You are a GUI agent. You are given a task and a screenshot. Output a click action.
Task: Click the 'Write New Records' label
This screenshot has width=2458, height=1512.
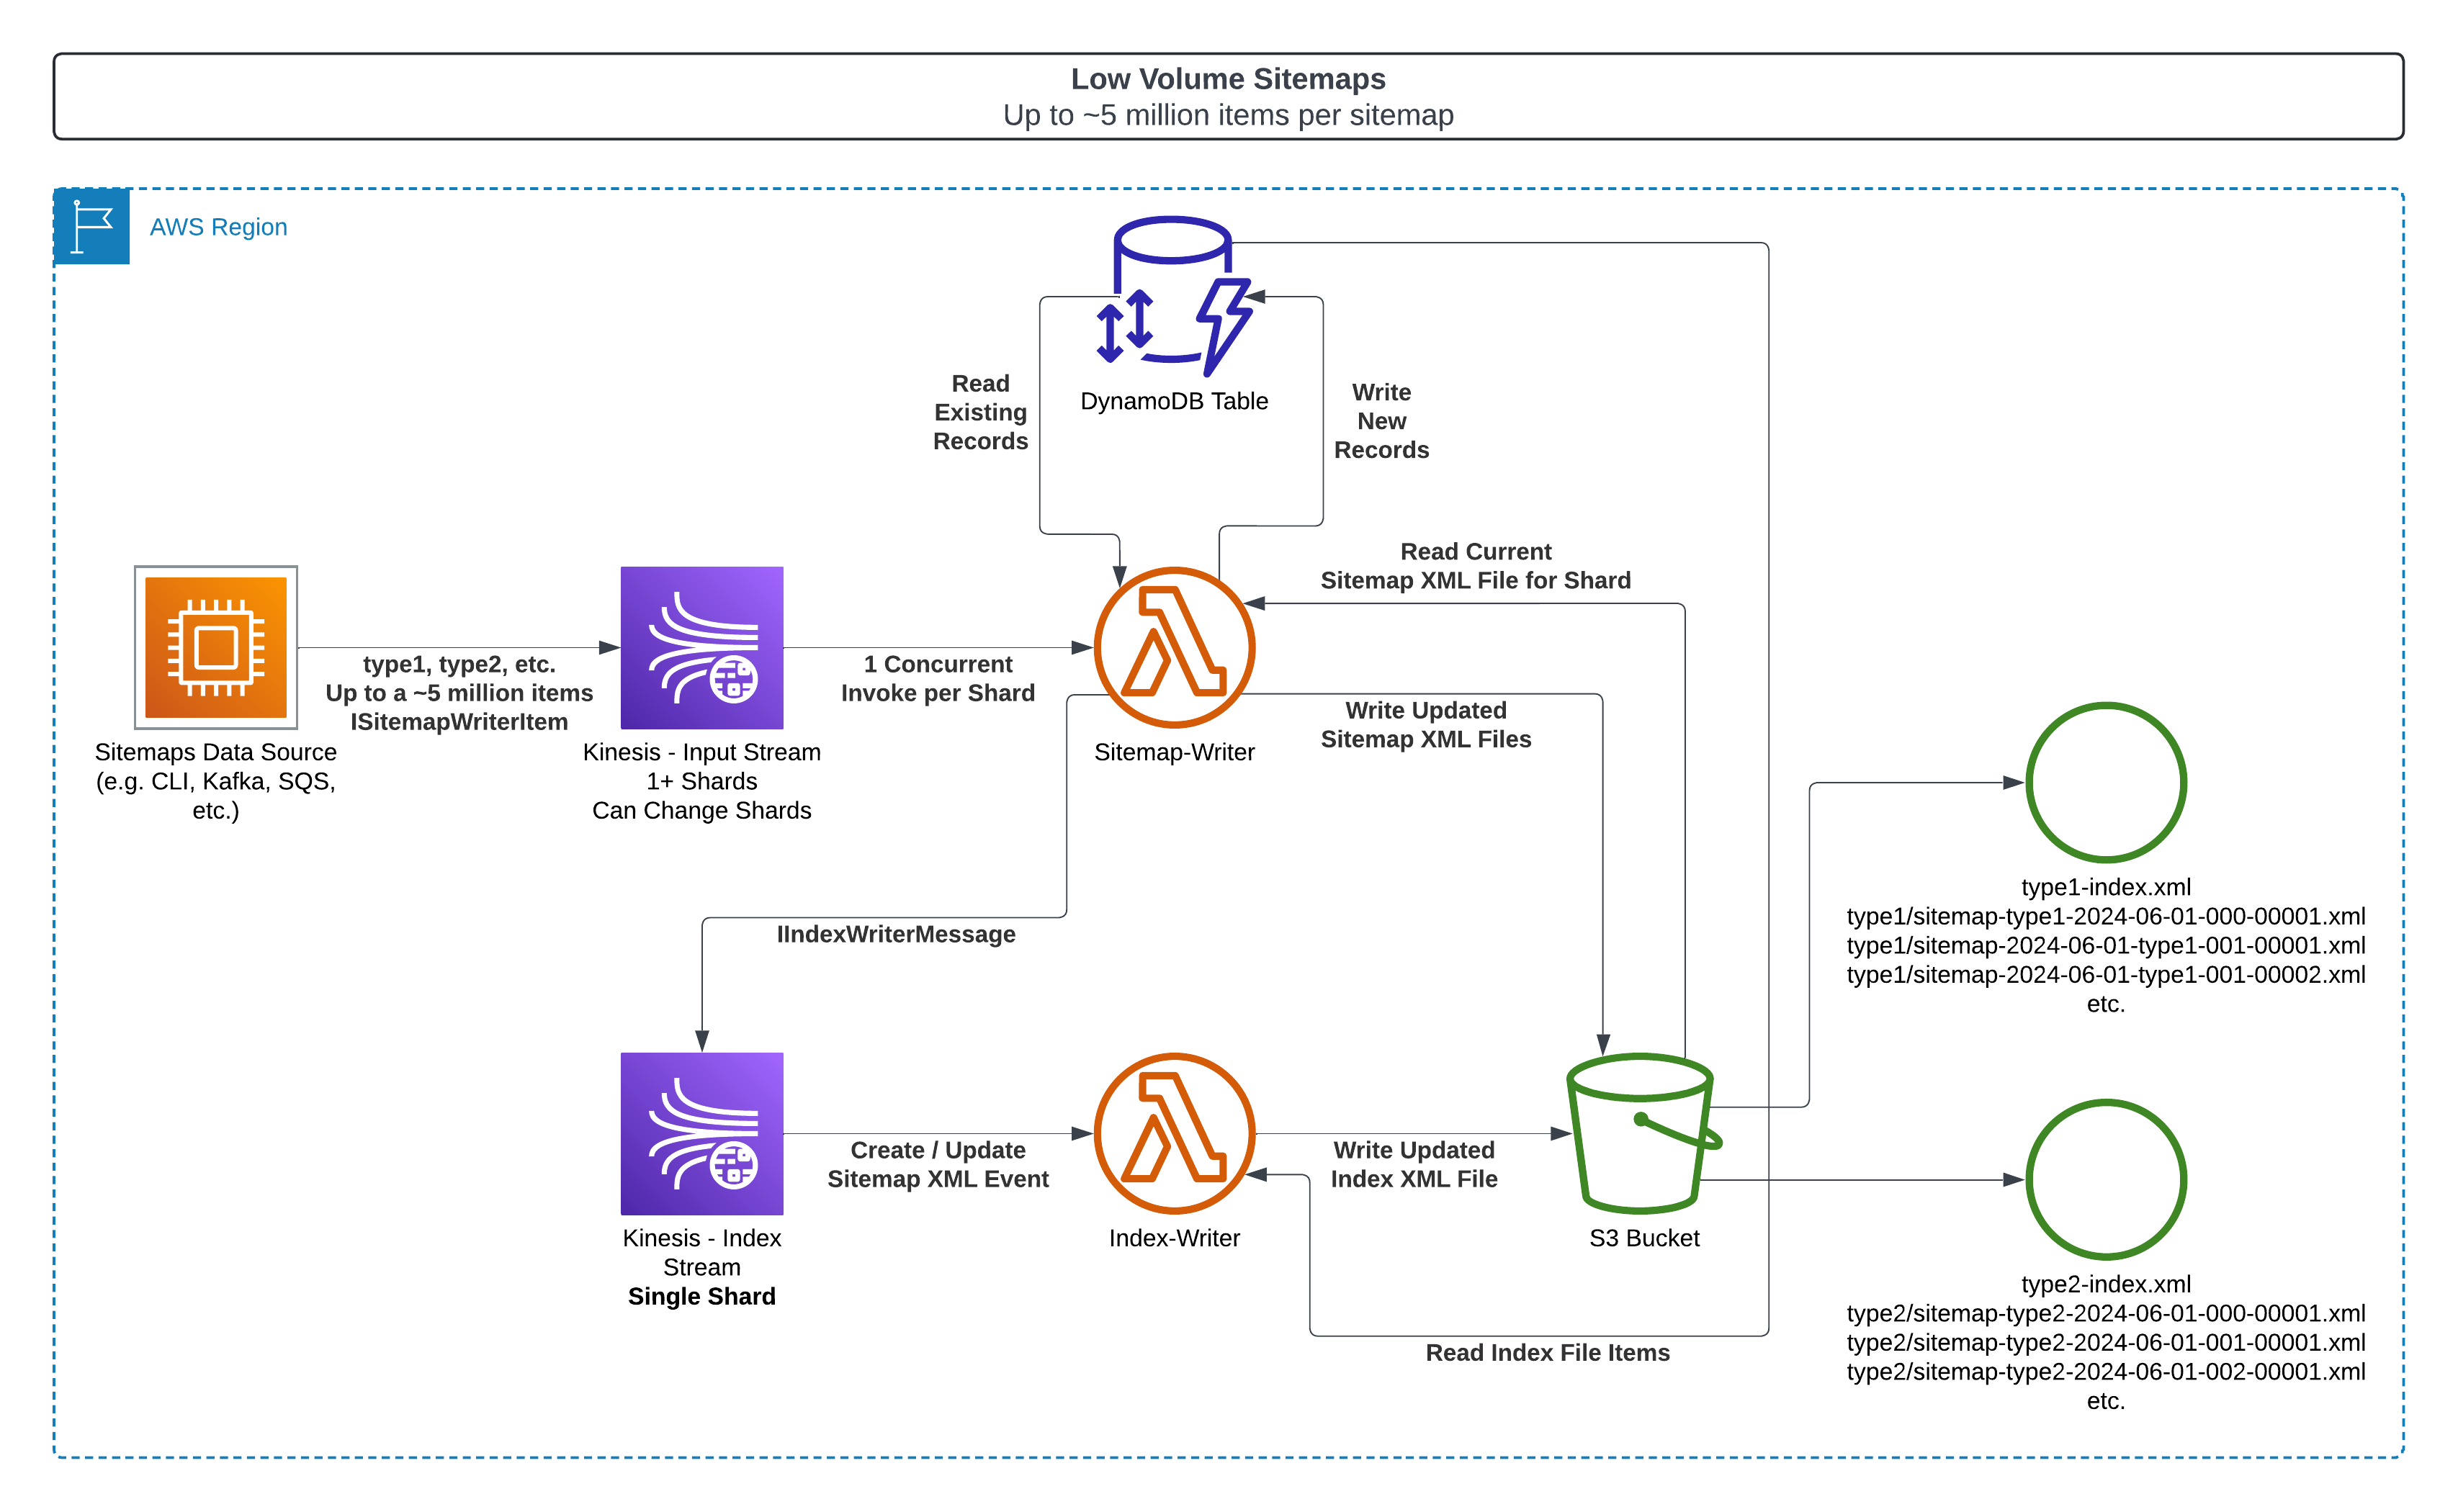pyautogui.click(x=1382, y=421)
